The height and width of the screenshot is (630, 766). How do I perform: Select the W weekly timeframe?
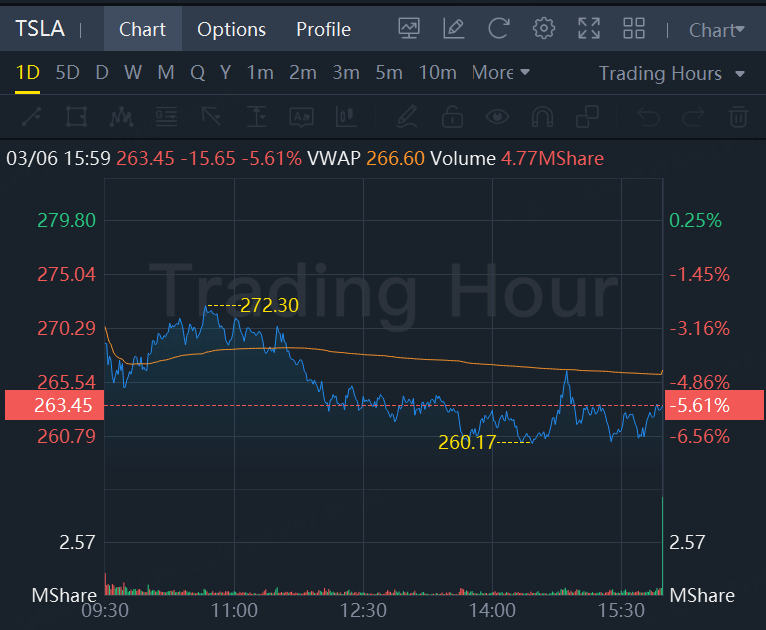click(x=133, y=72)
